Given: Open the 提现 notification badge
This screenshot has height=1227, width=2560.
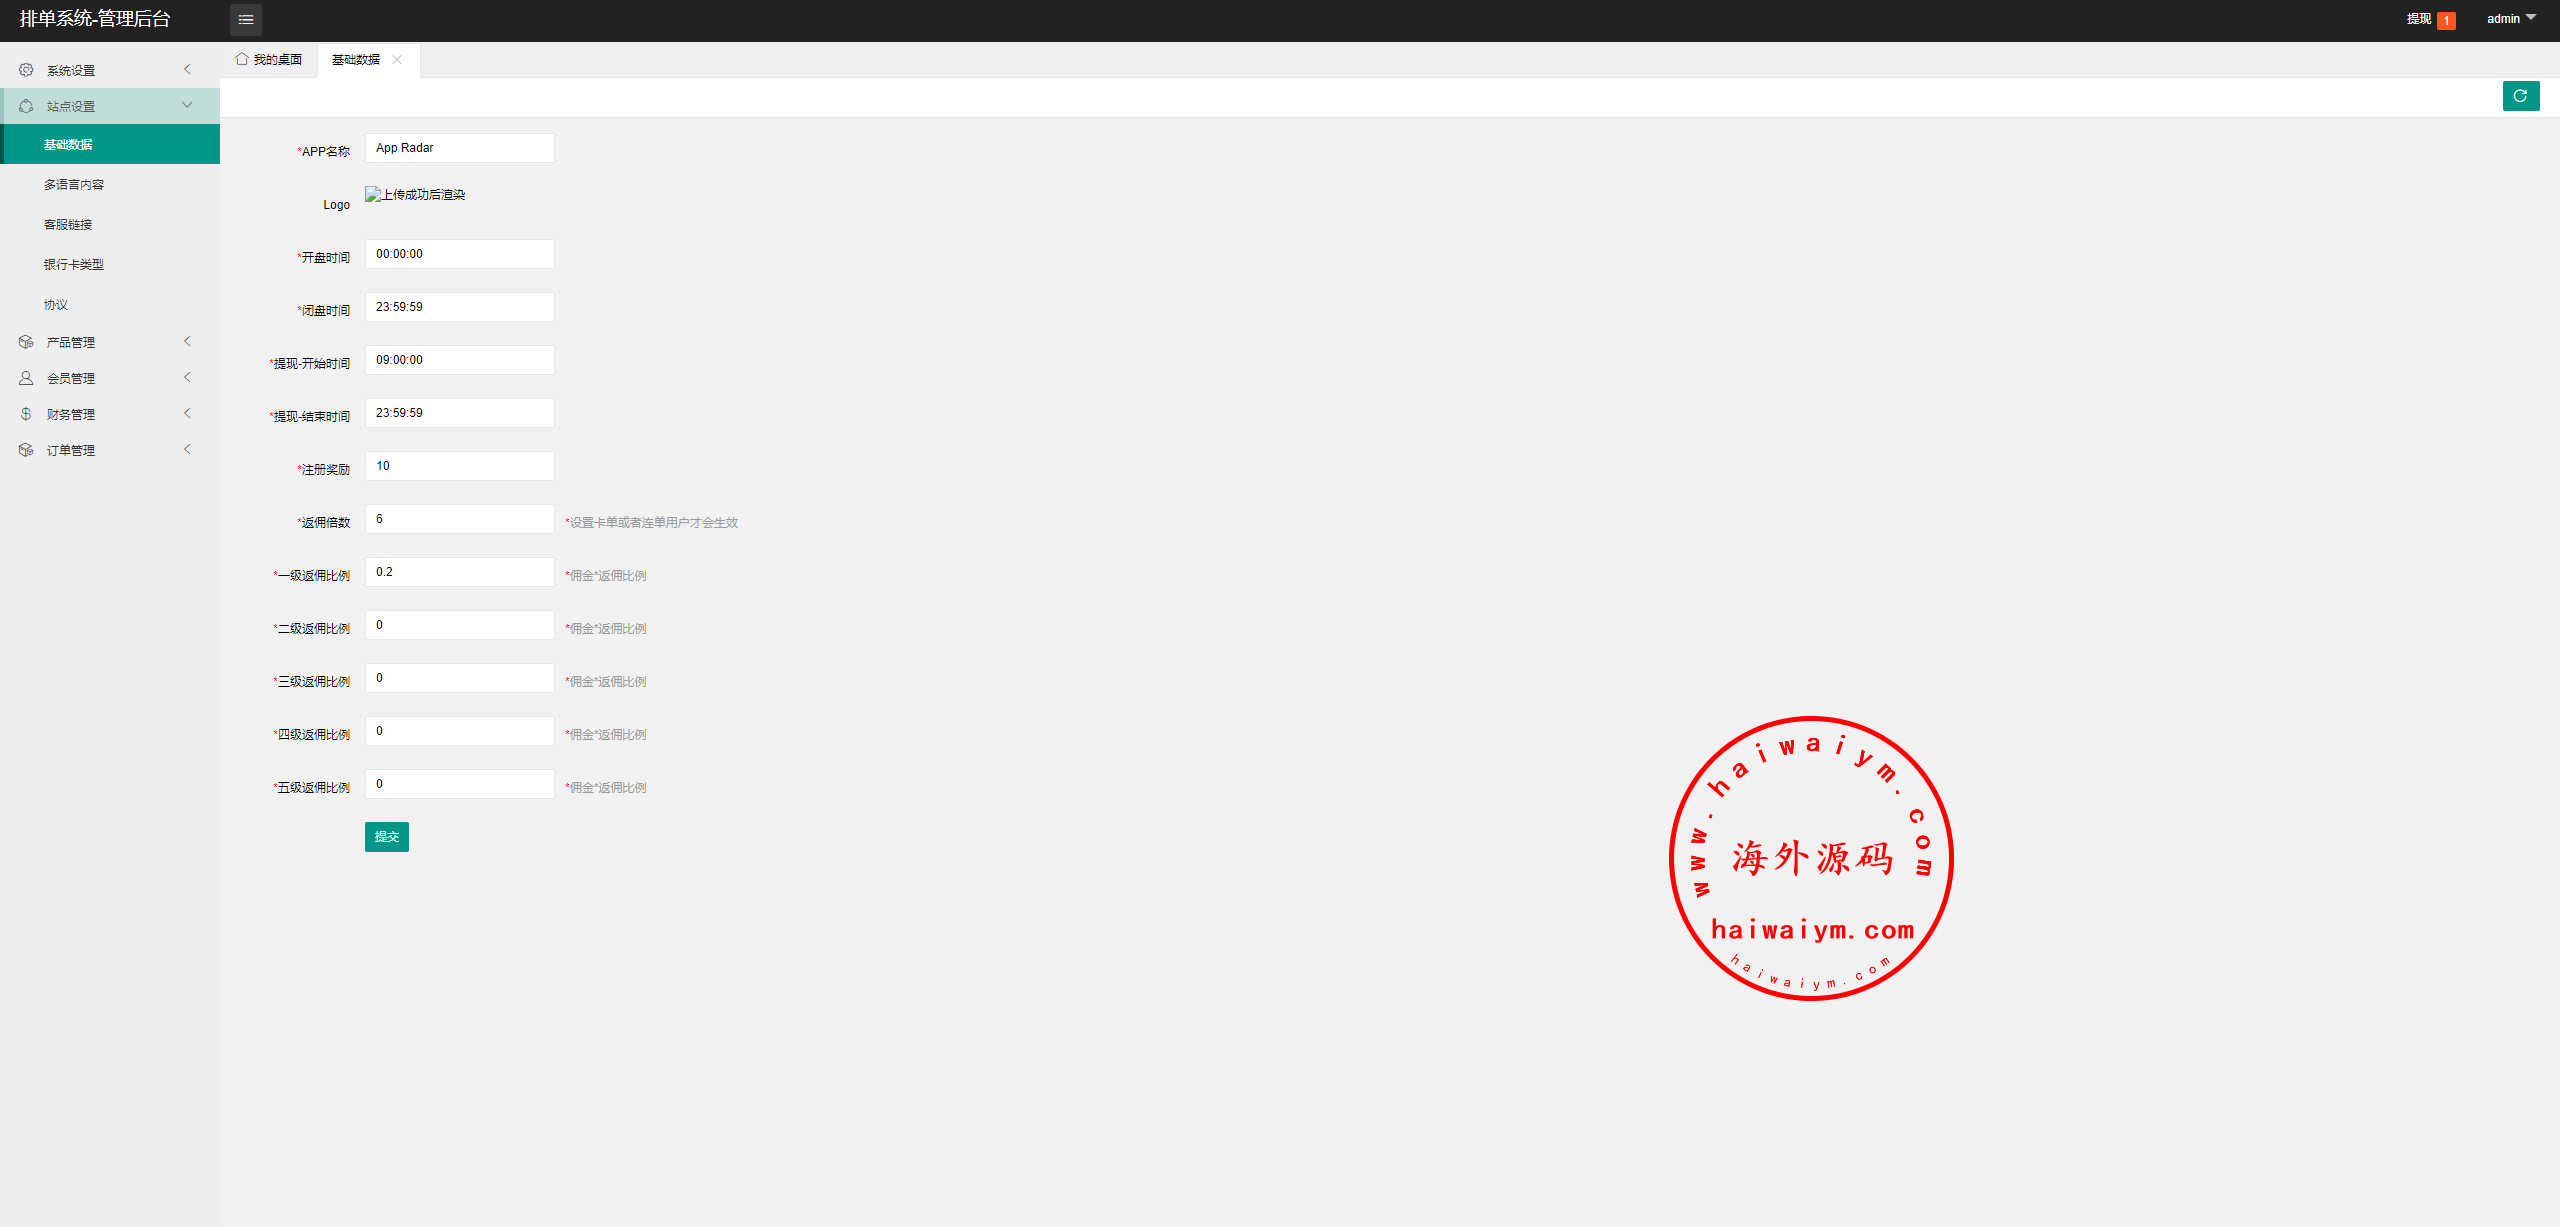Looking at the screenshot, I should [x=2446, y=20].
